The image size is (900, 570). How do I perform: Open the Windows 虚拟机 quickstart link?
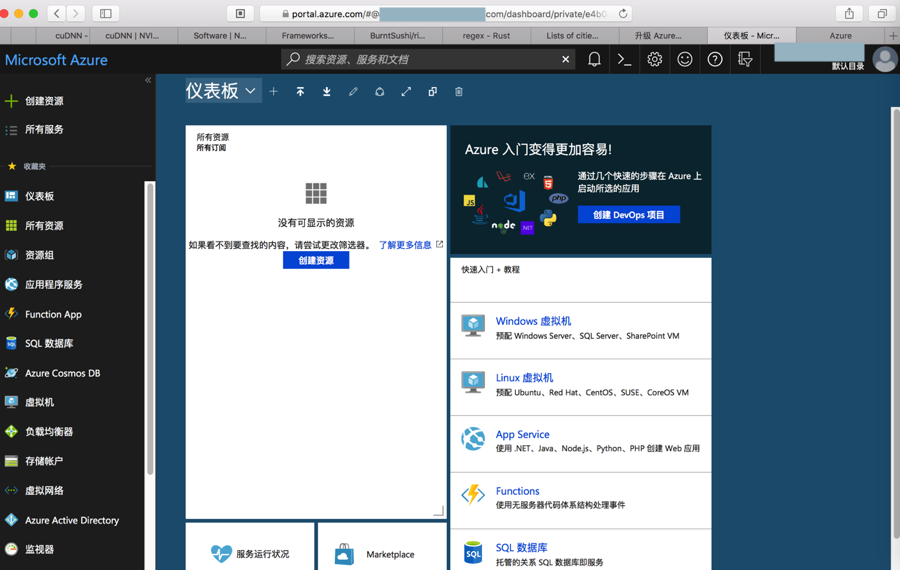(533, 321)
